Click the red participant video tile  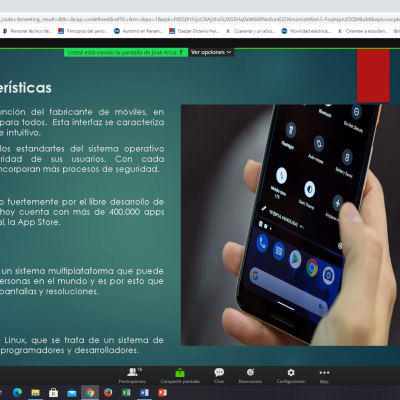point(373,76)
